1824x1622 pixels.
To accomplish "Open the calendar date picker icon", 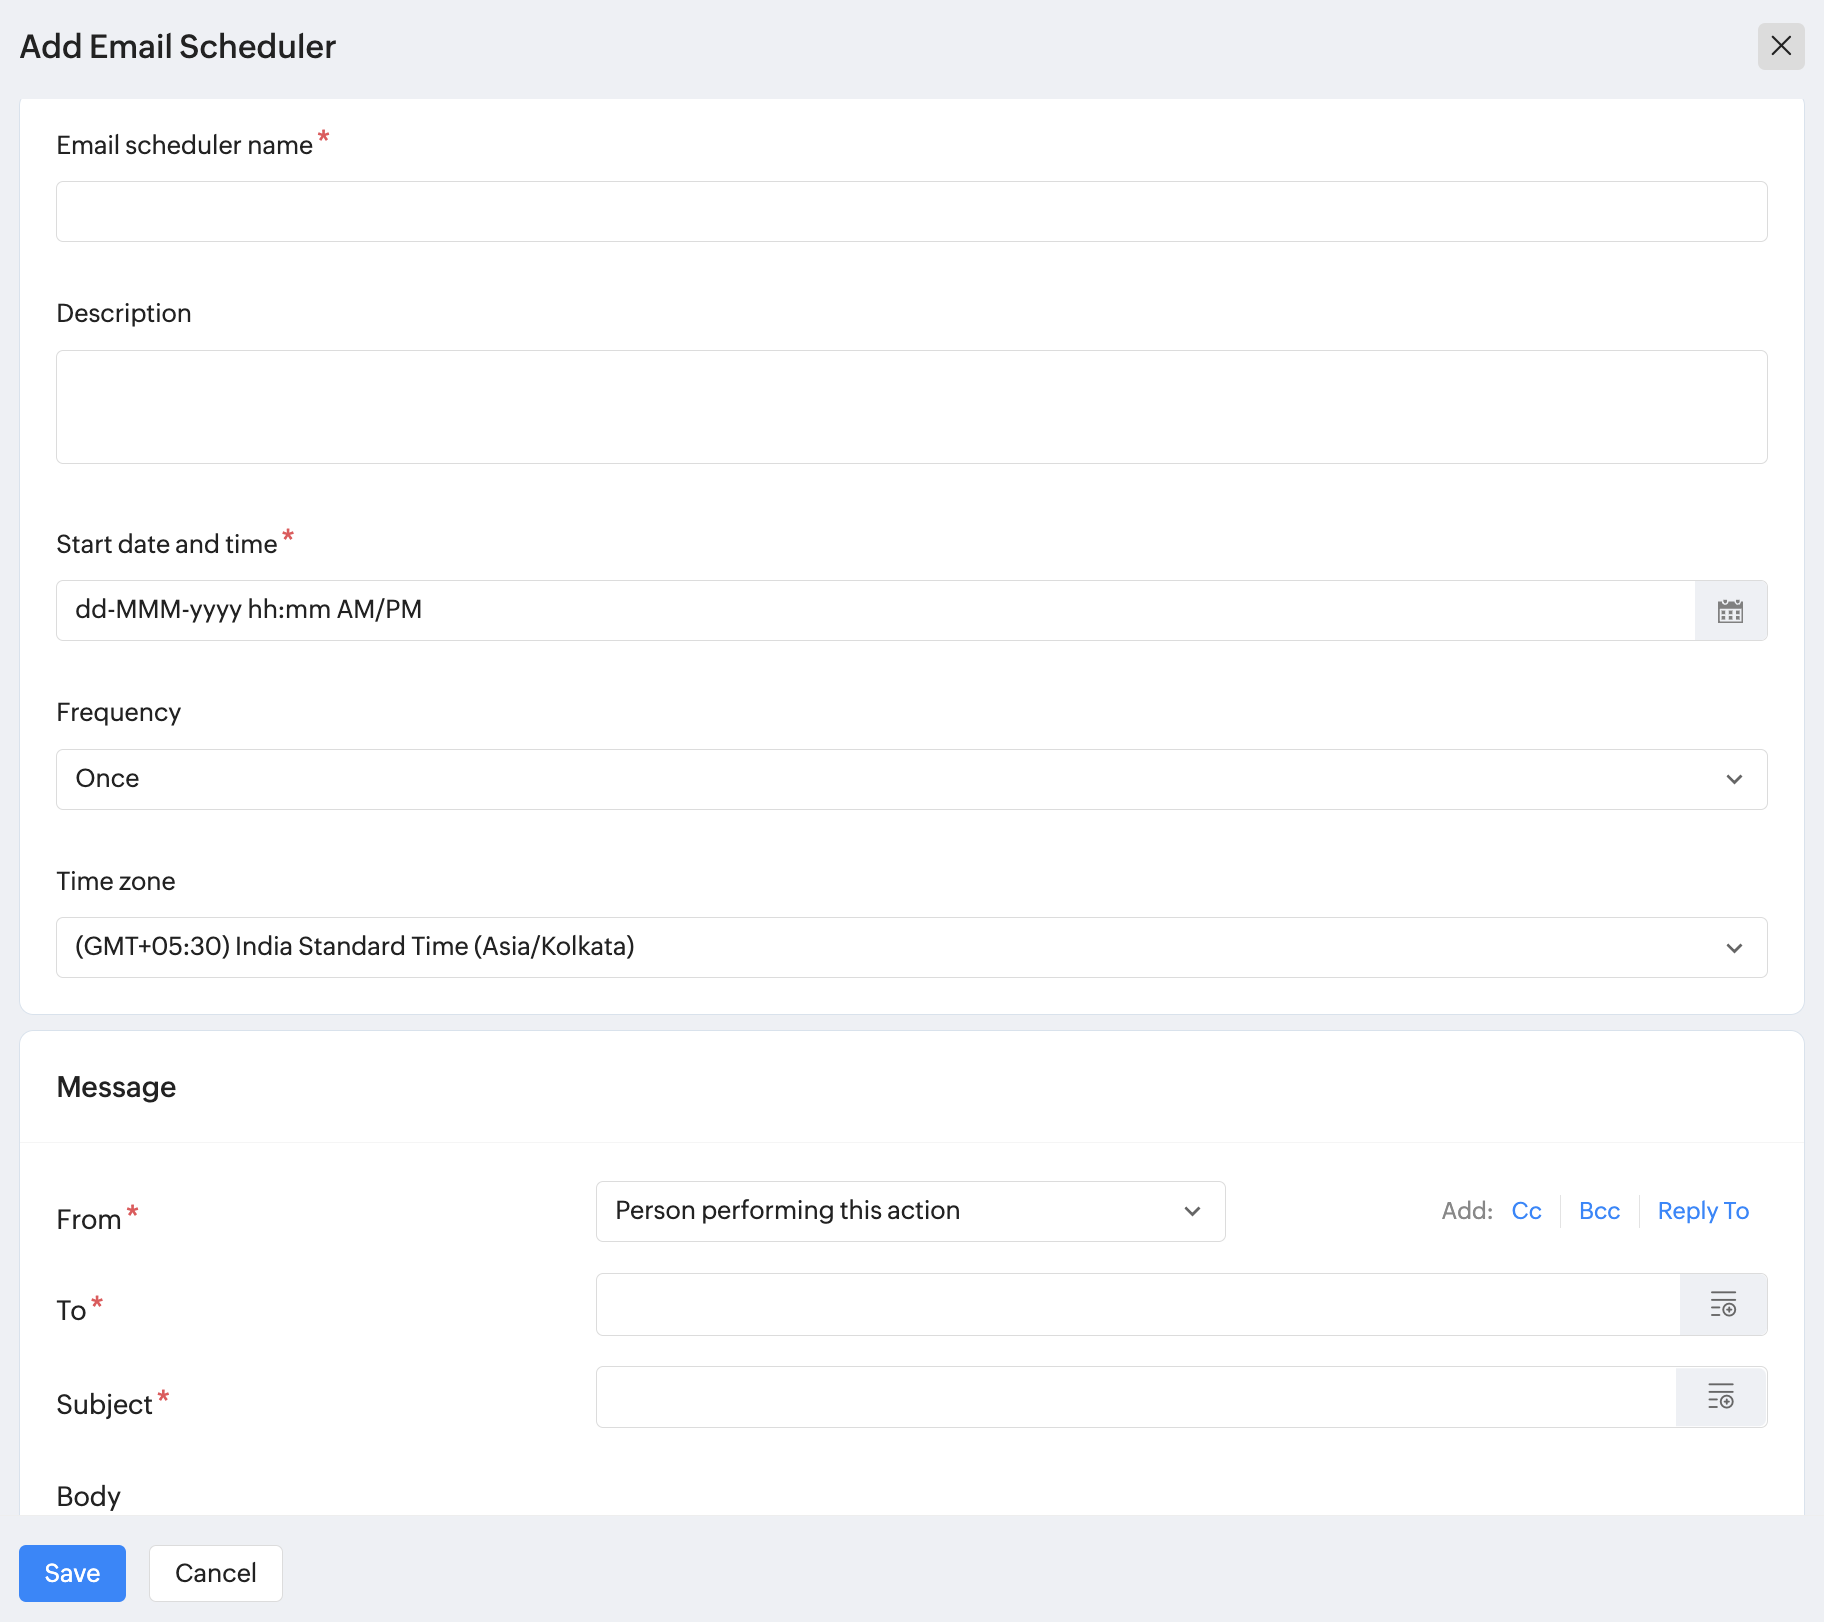I will pos(1730,611).
